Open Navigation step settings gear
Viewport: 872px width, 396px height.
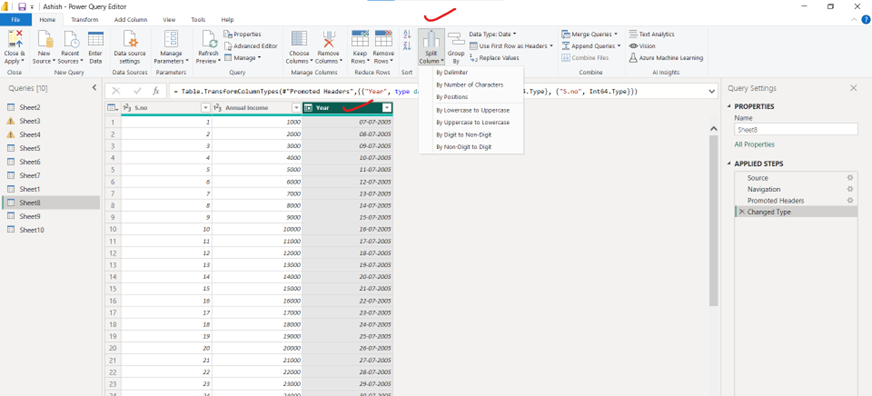849,189
